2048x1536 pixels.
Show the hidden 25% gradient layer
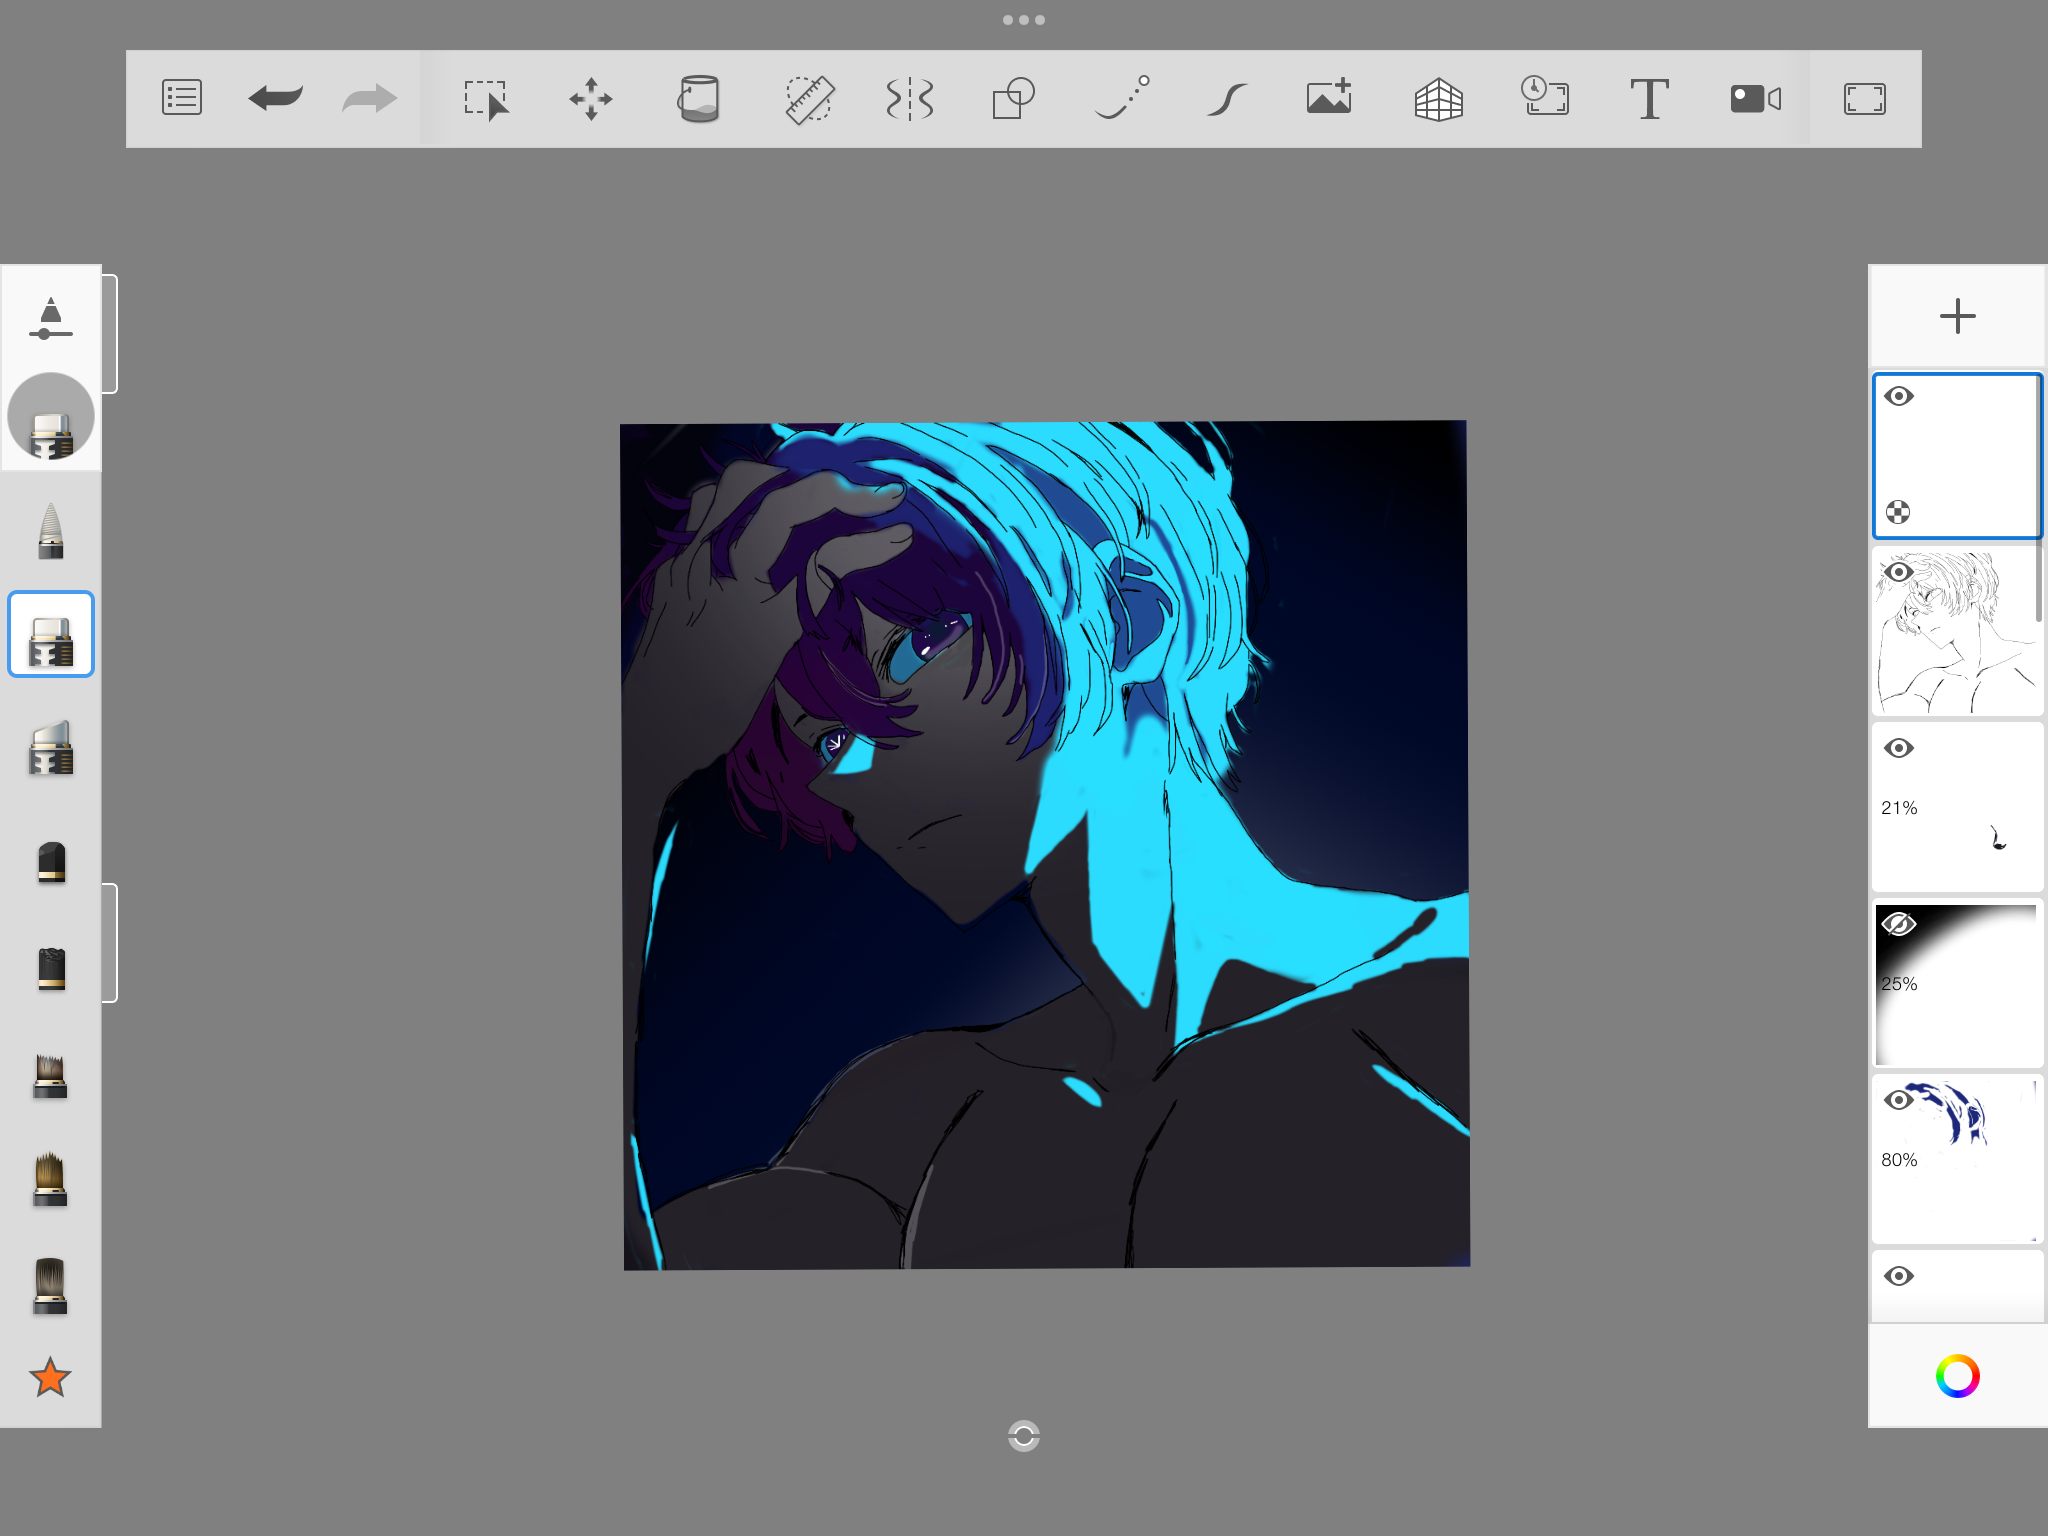tap(1898, 924)
